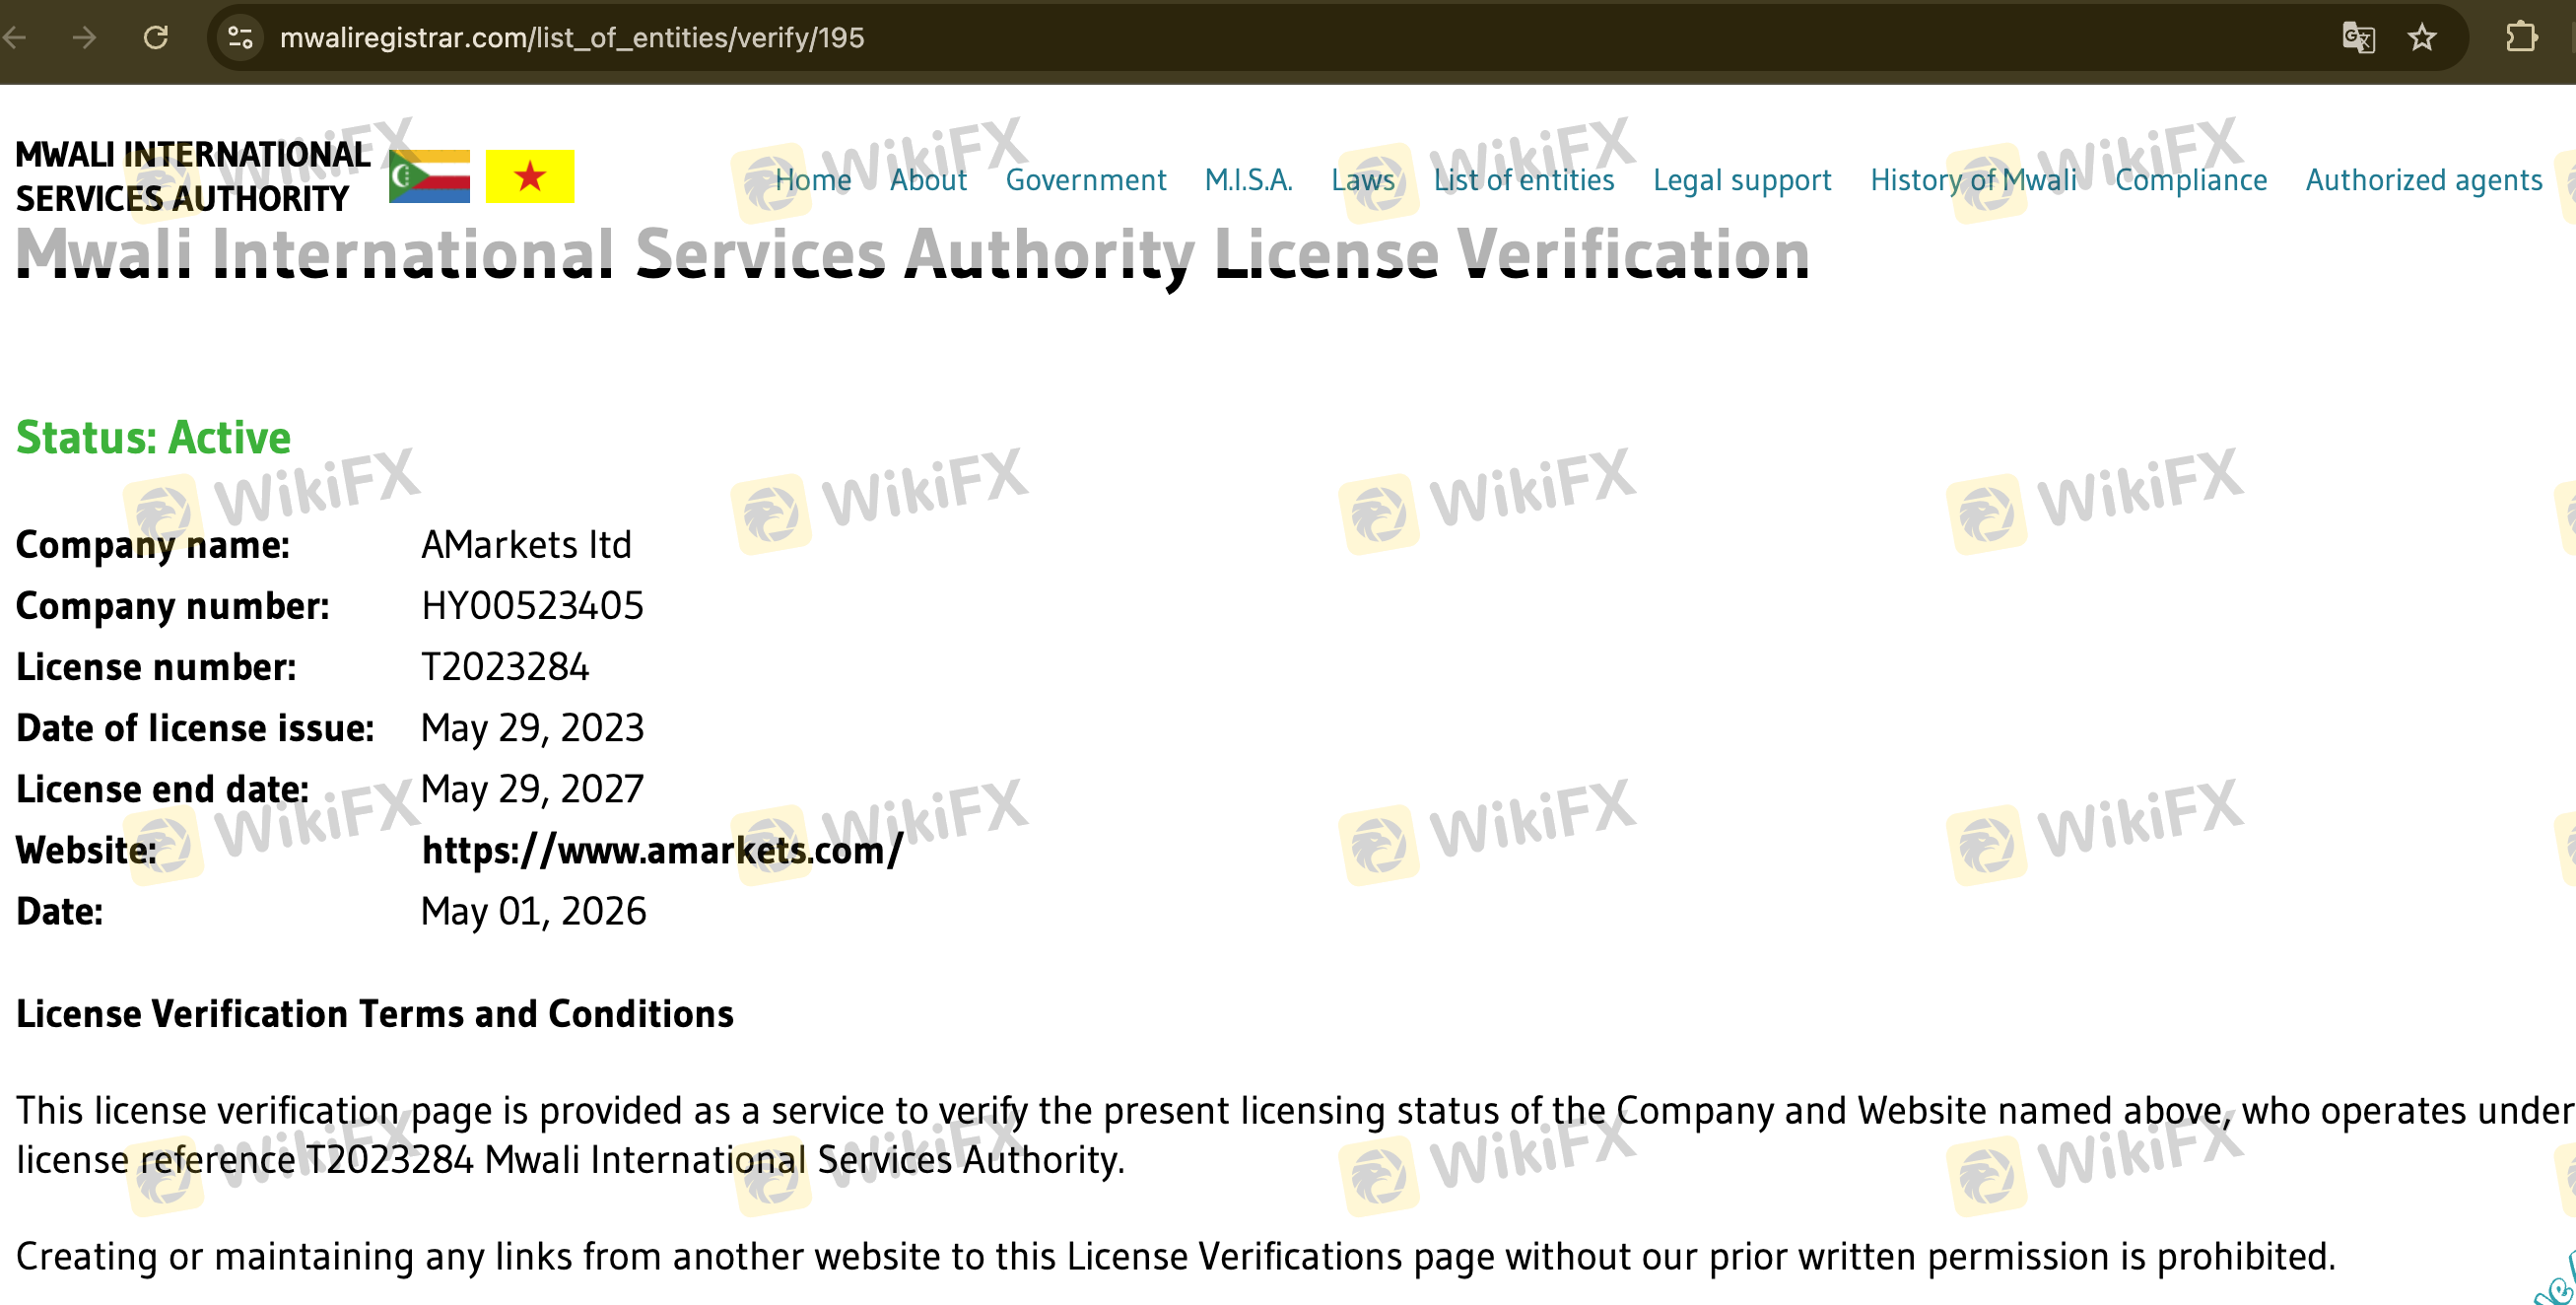
Task: Click issue date 'May 29, 2023'
Action: click(x=532, y=729)
